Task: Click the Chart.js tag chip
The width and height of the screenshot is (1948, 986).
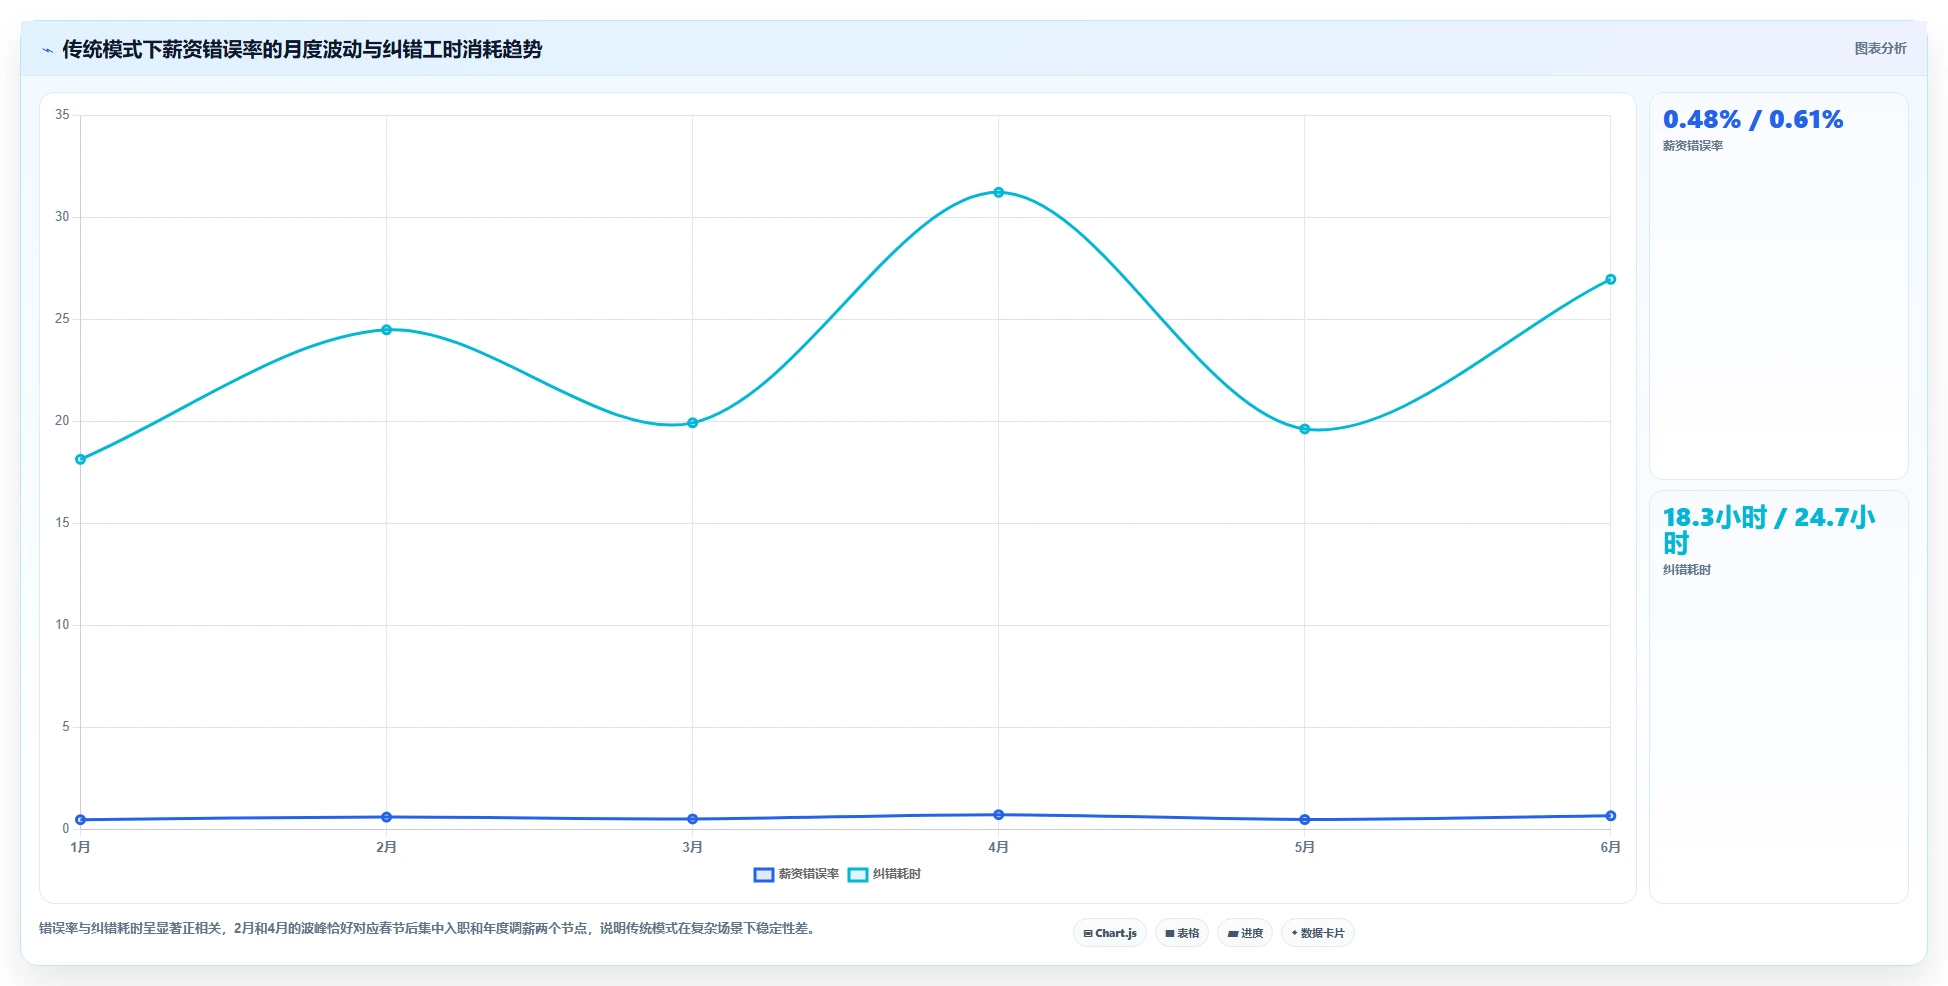Action: (x=1110, y=933)
